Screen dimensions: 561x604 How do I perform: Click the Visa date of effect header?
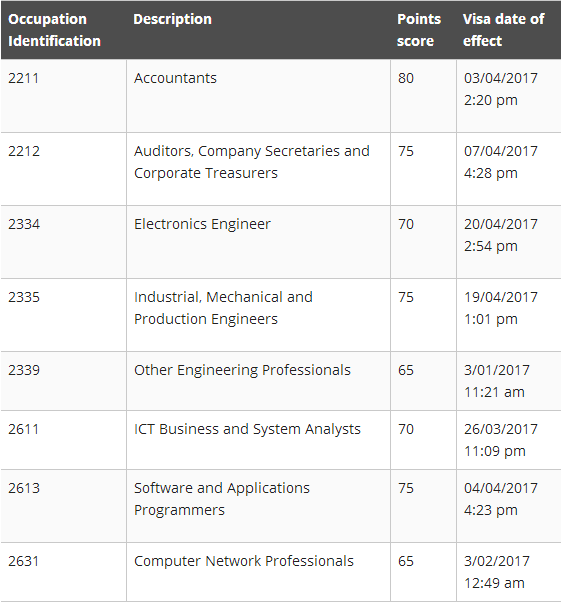[x=503, y=30]
